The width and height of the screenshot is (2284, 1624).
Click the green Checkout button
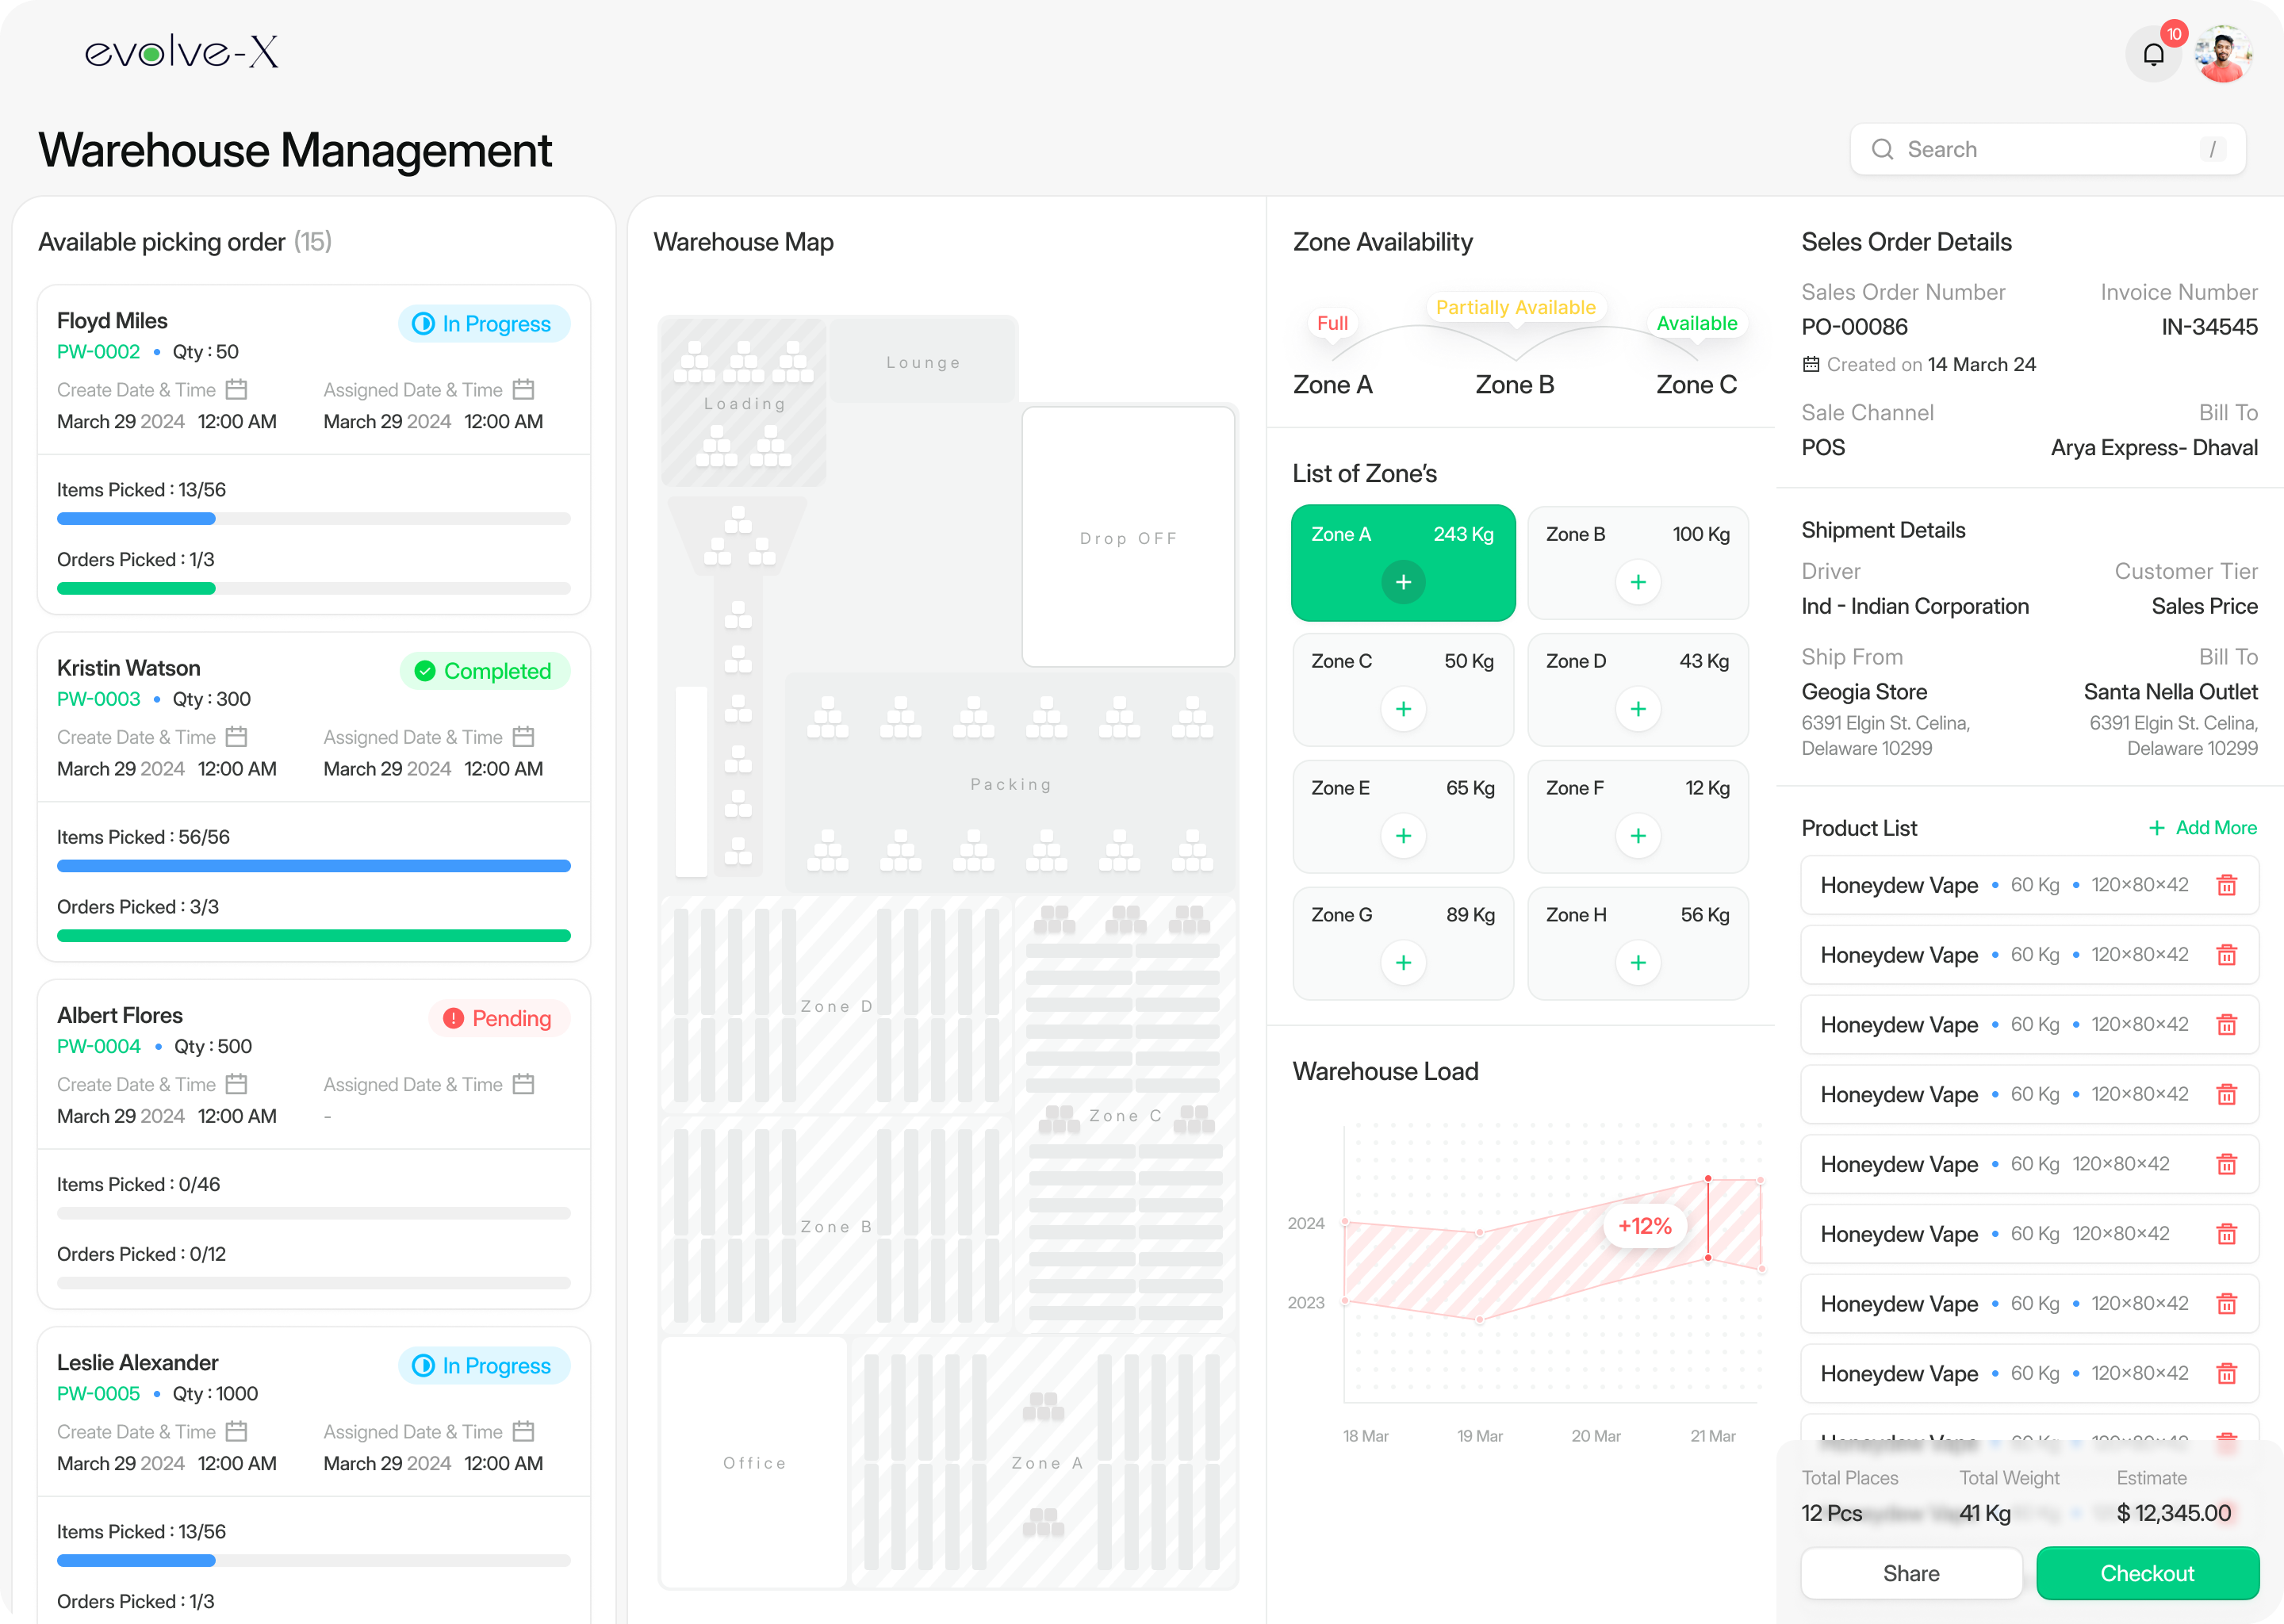click(2146, 1573)
